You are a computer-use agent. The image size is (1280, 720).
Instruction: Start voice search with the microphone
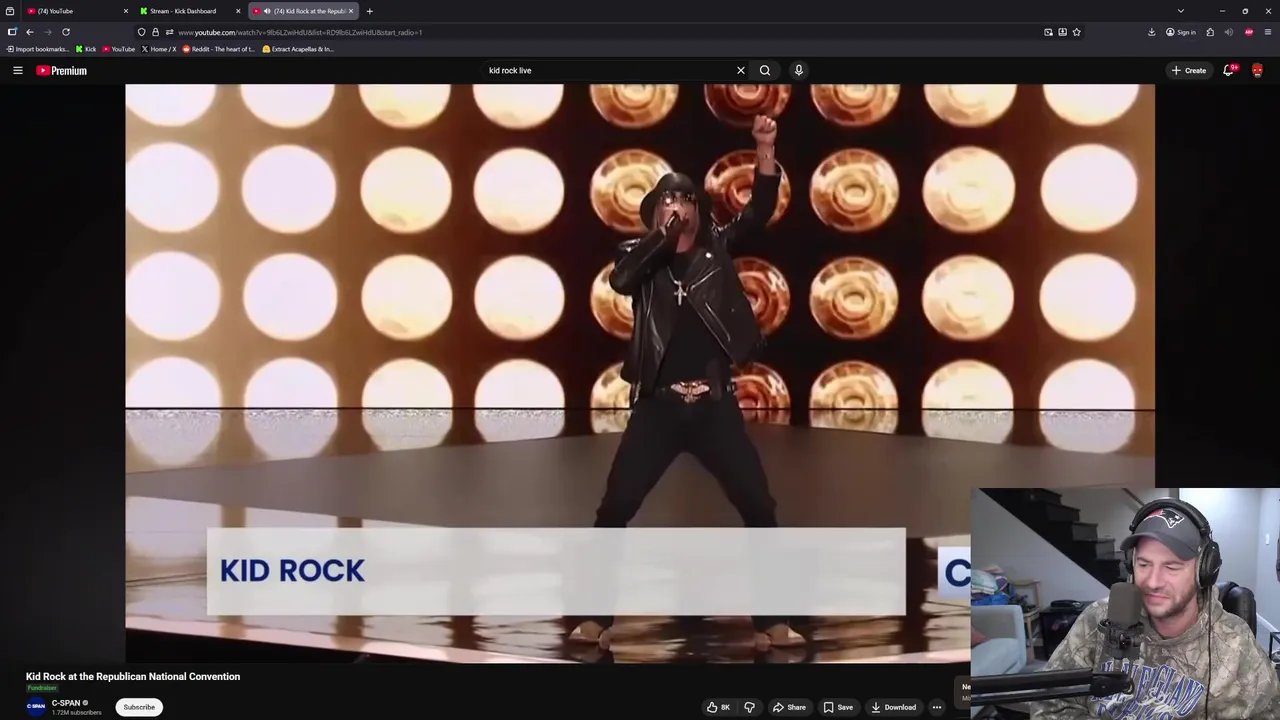798,70
